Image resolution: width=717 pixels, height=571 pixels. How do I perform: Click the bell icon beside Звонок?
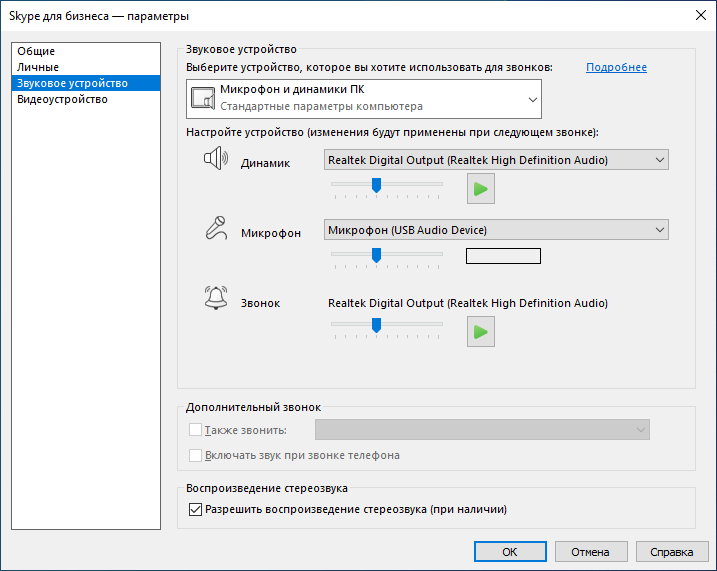point(216,298)
